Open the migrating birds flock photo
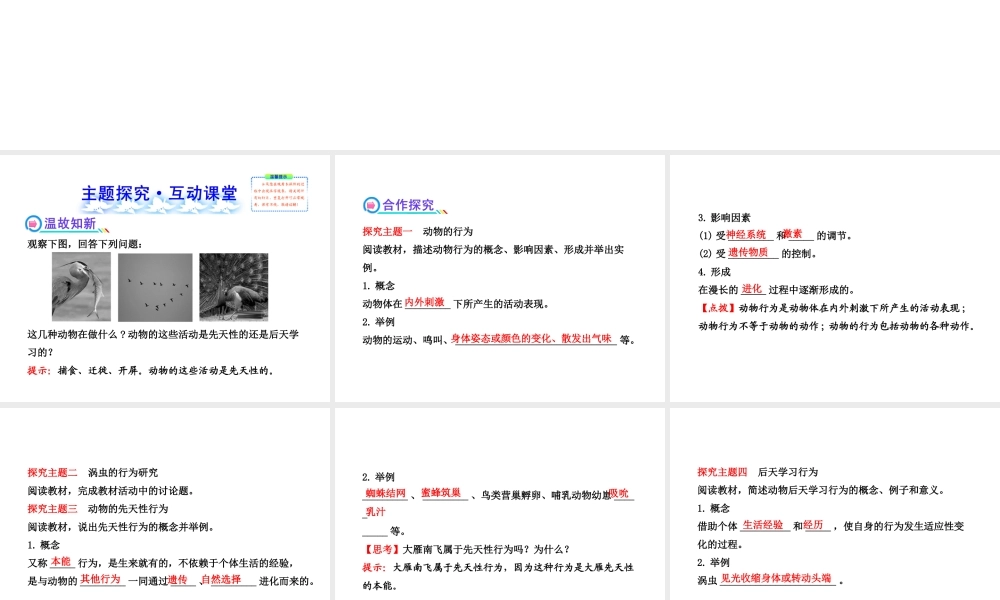 tap(155, 287)
